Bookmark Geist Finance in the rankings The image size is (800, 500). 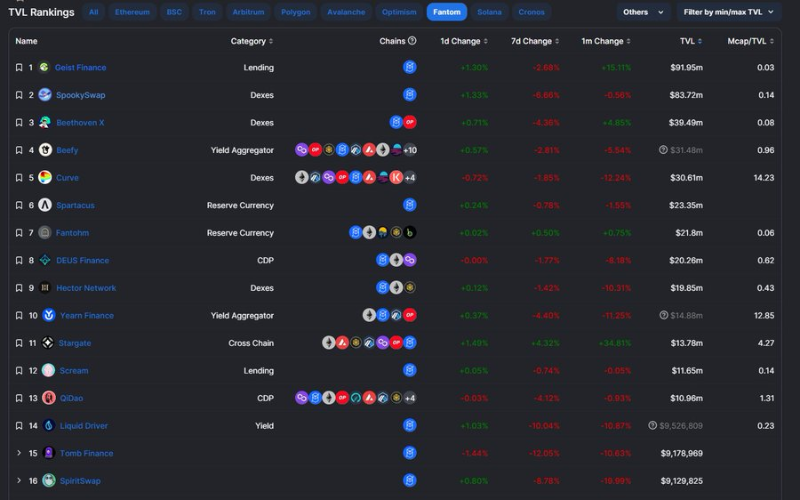pyautogui.click(x=19, y=67)
